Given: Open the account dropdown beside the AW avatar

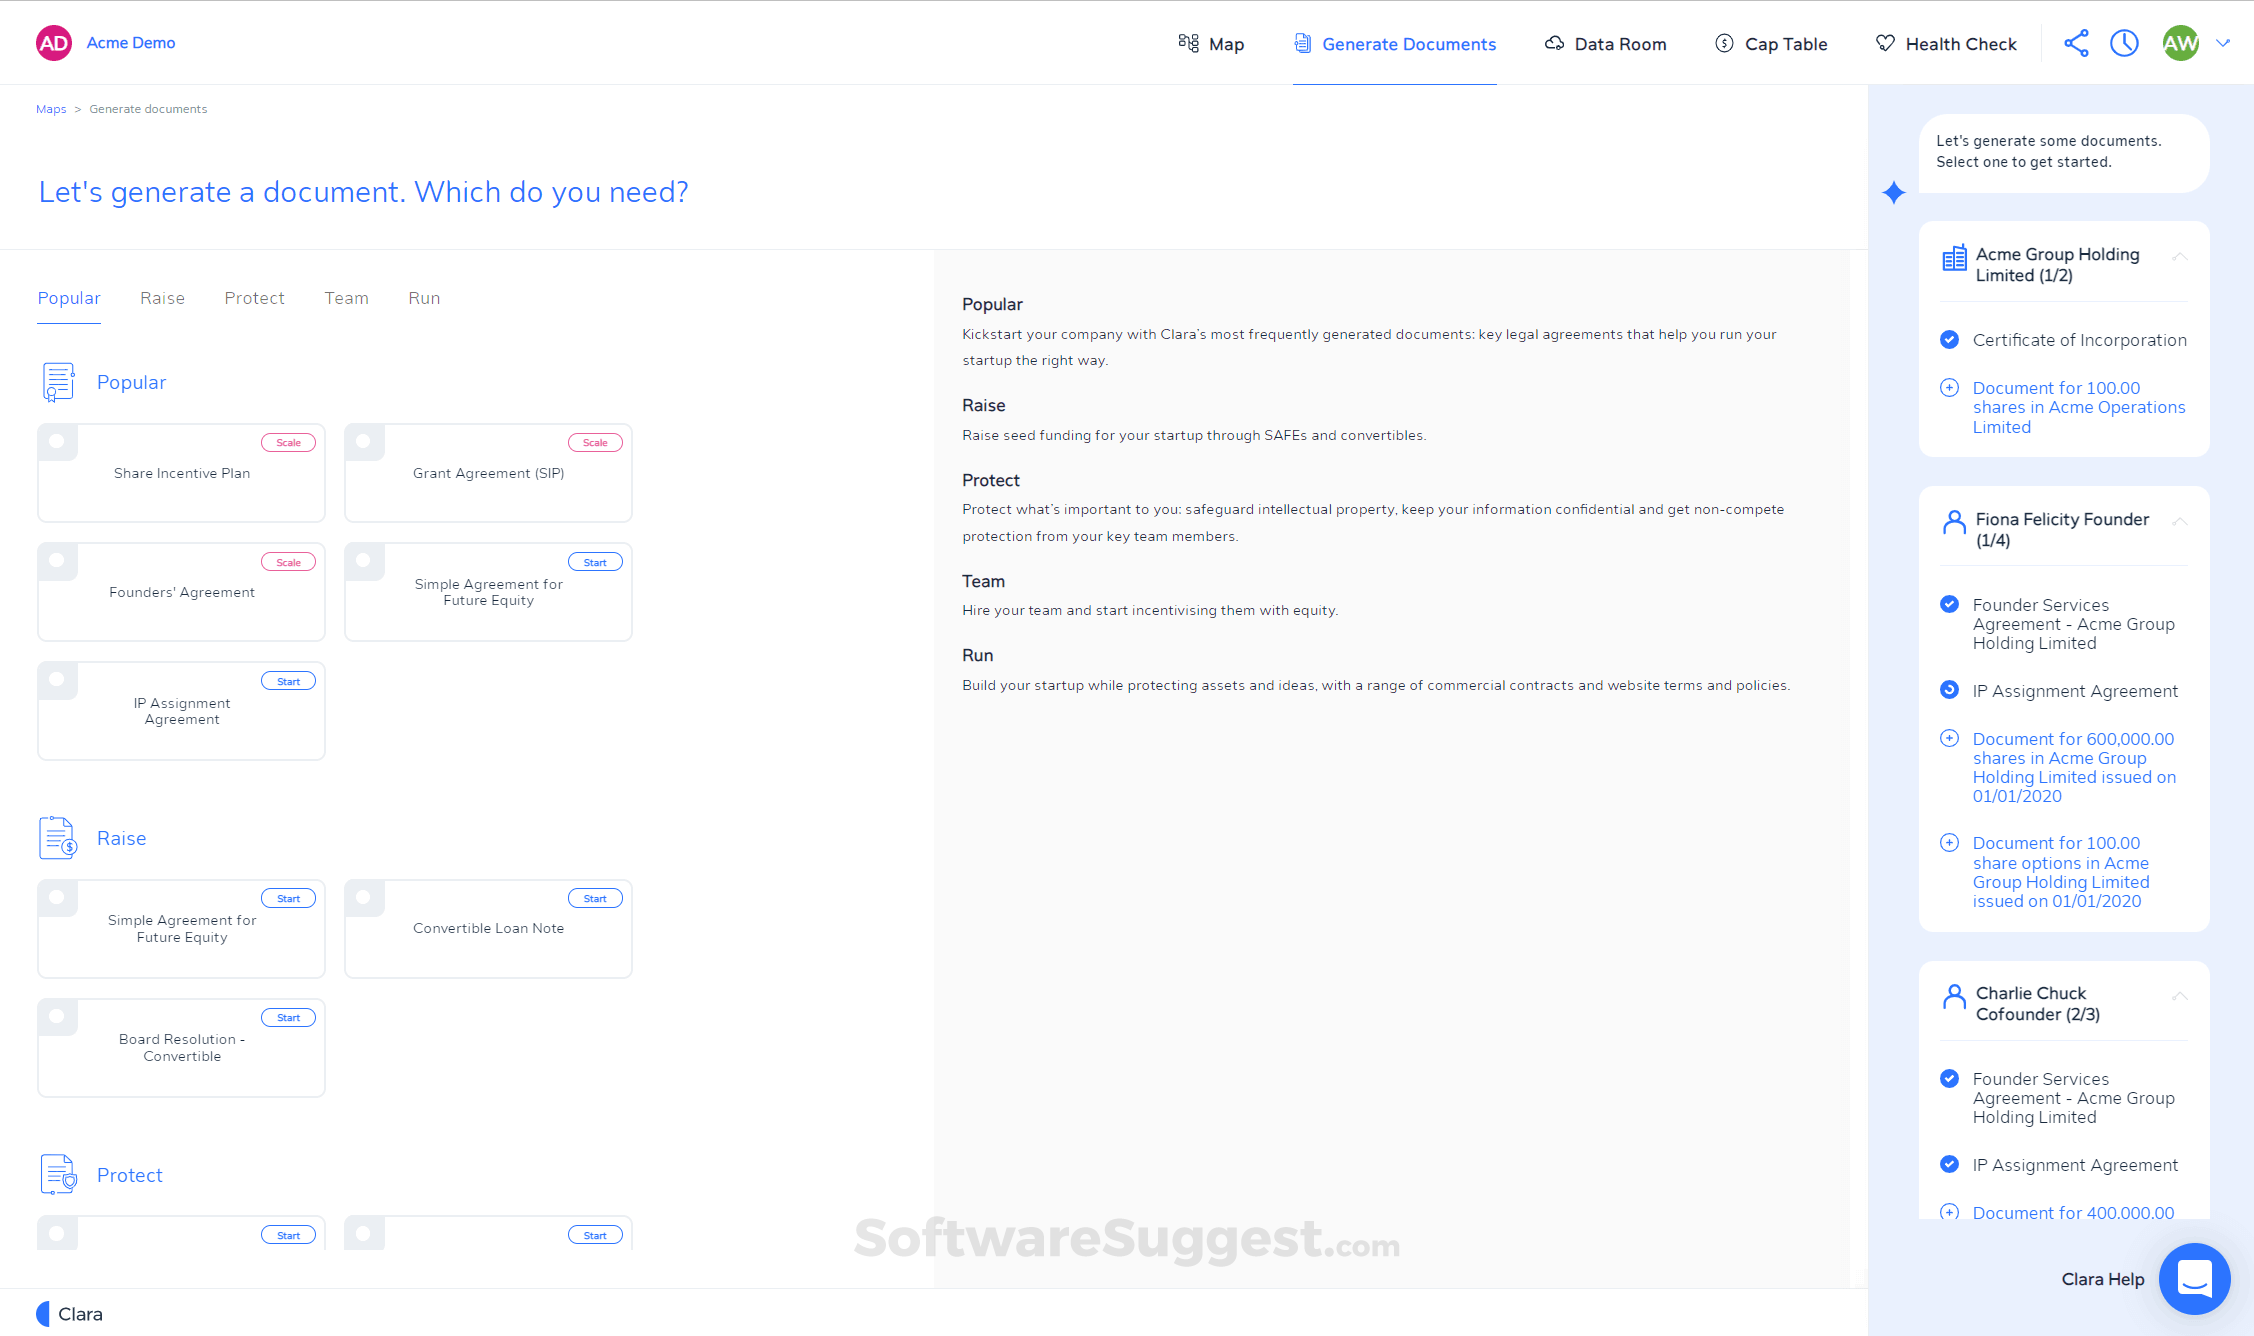Looking at the screenshot, I should point(2224,43).
